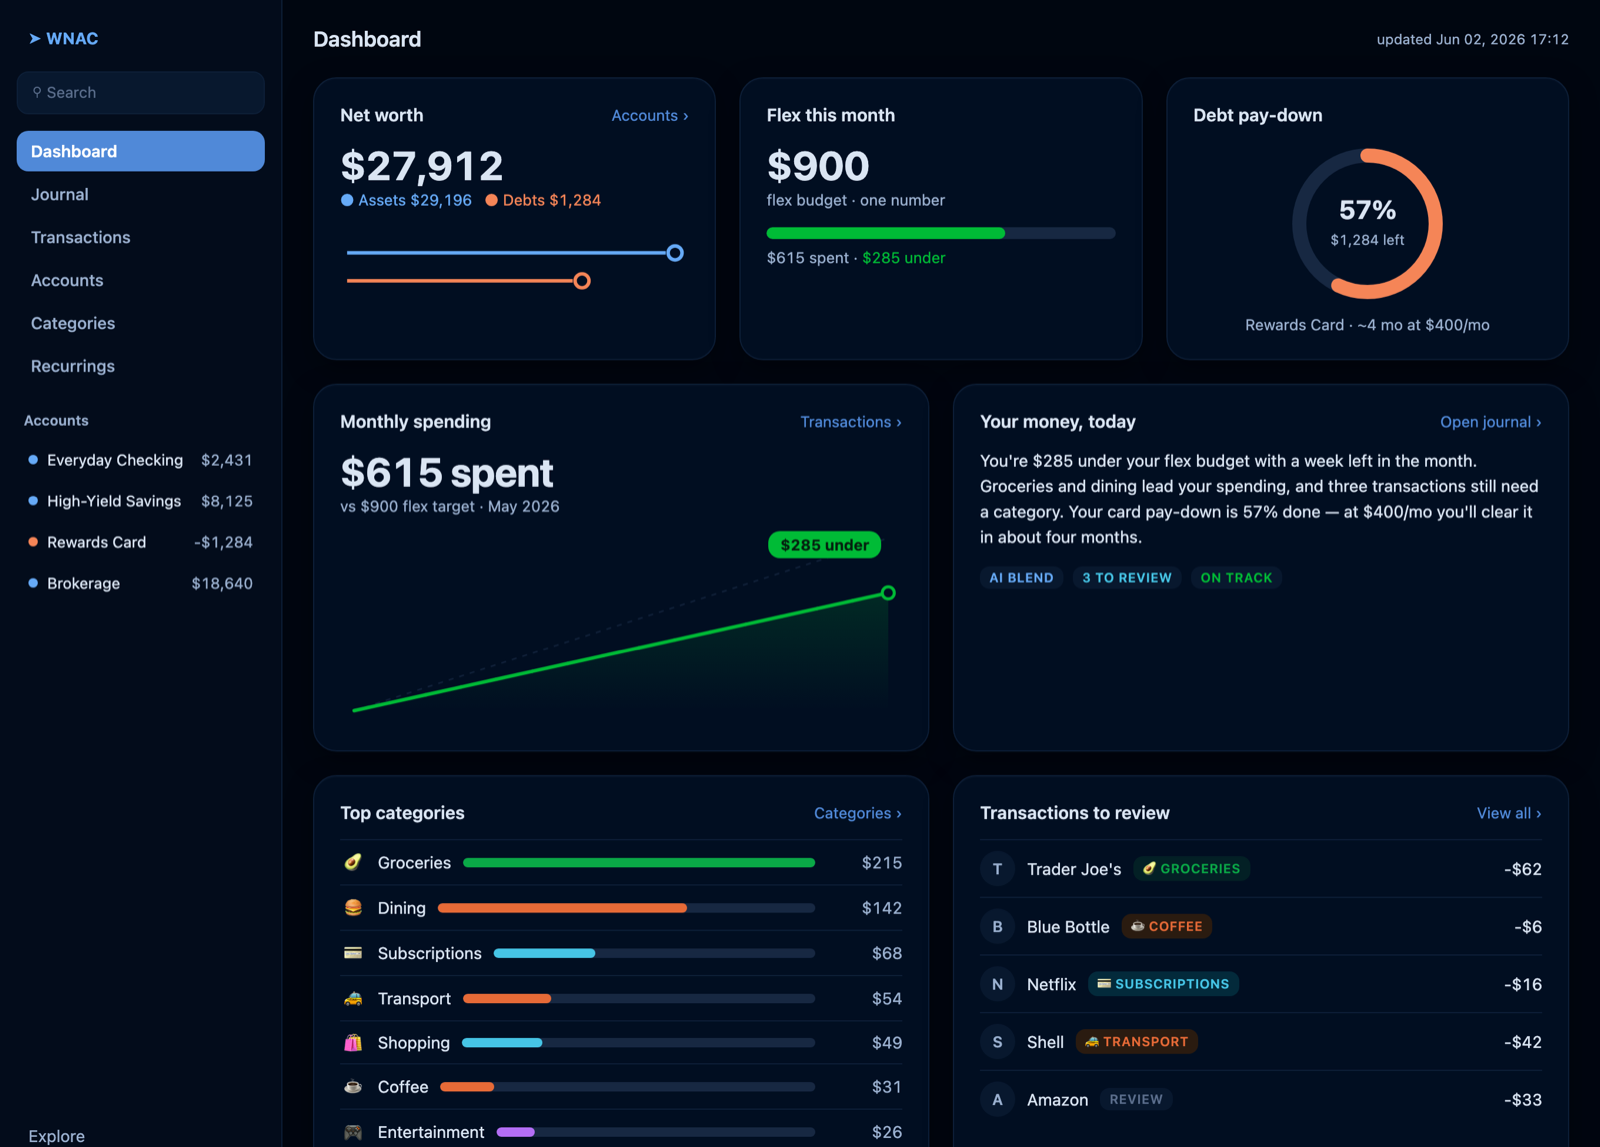This screenshot has width=1600, height=1147.
Task: Click the Entertainment gamepad icon
Action: tap(353, 1132)
